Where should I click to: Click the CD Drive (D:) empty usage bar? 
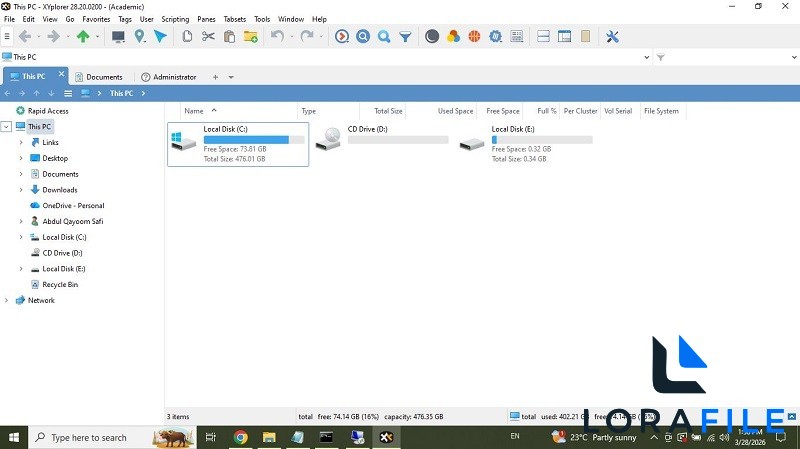pyautogui.click(x=398, y=140)
